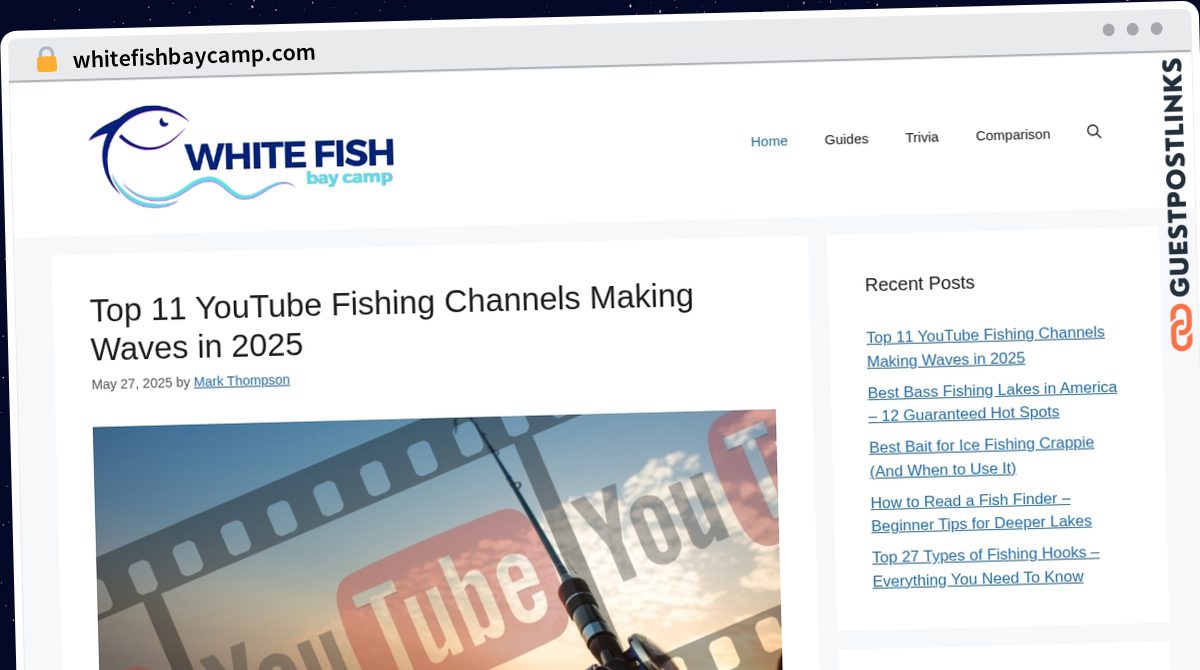Image resolution: width=1200 pixels, height=670 pixels.
Task: Click the orange padlock security icon
Action: pos(46,60)
